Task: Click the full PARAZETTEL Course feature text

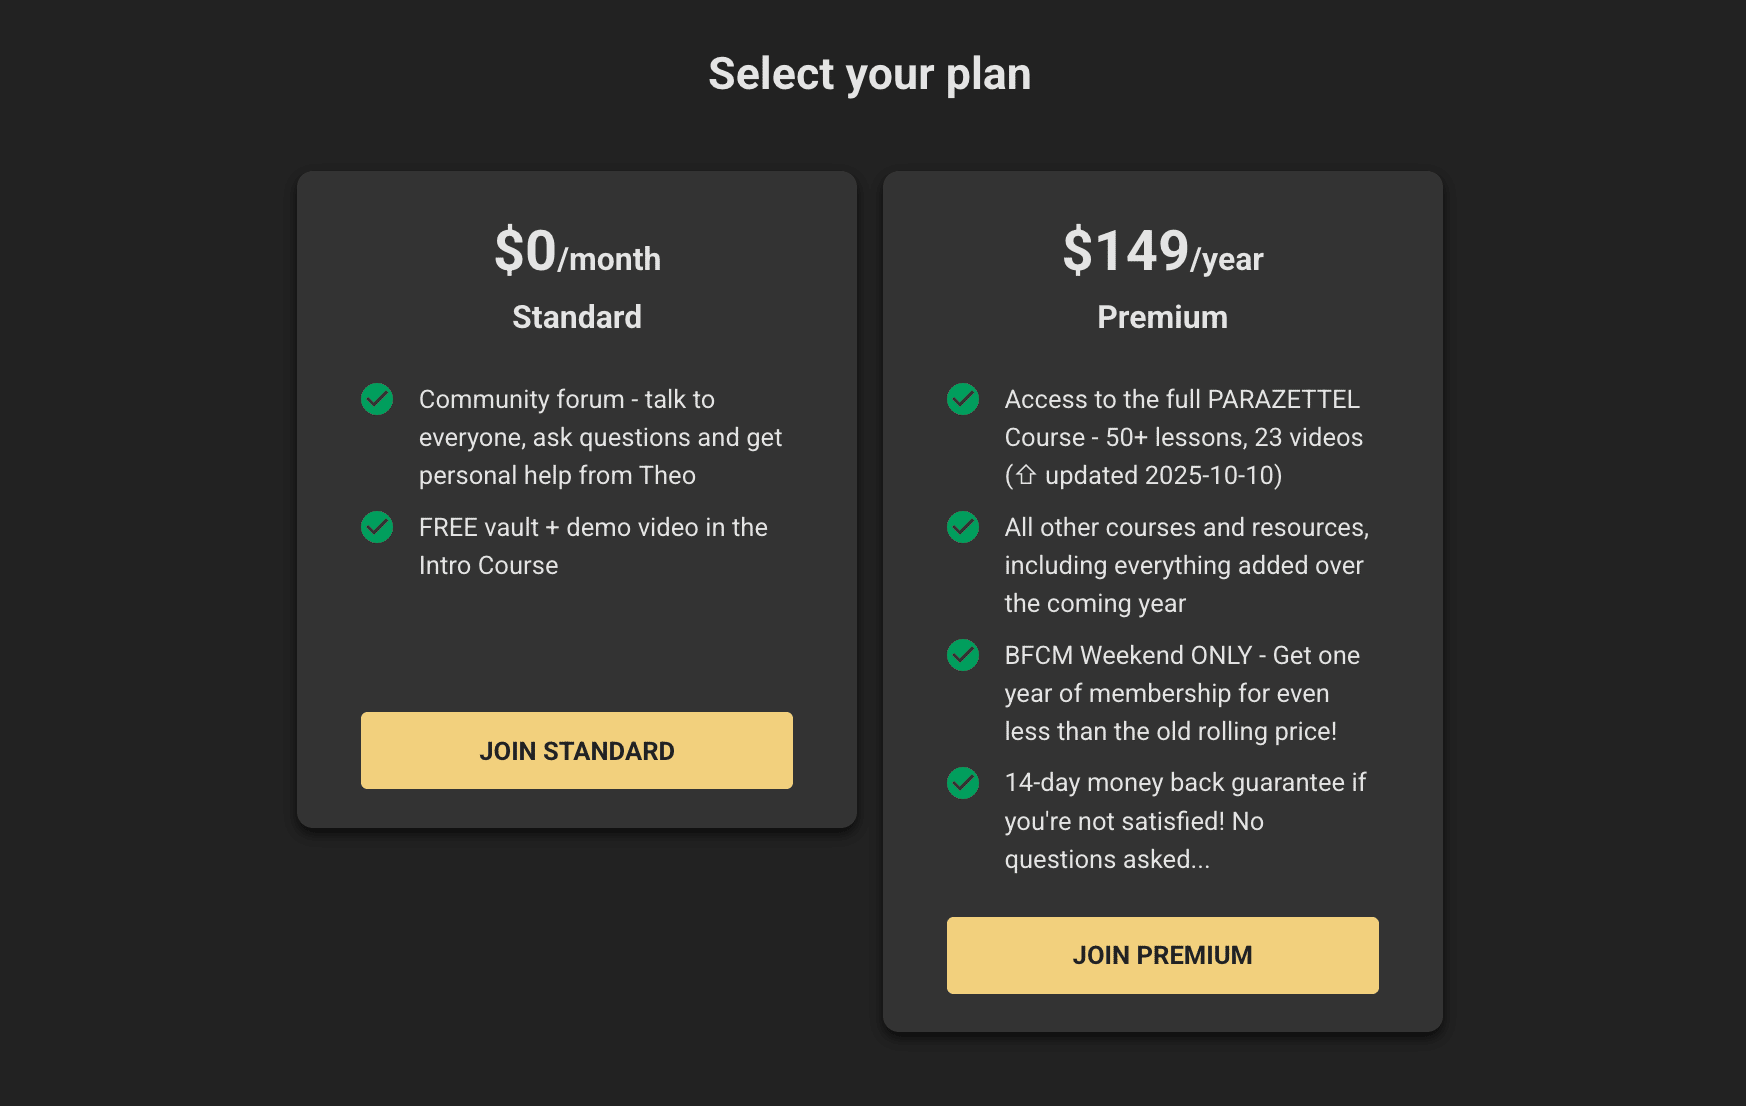Action: click(x=1184, y=437)
